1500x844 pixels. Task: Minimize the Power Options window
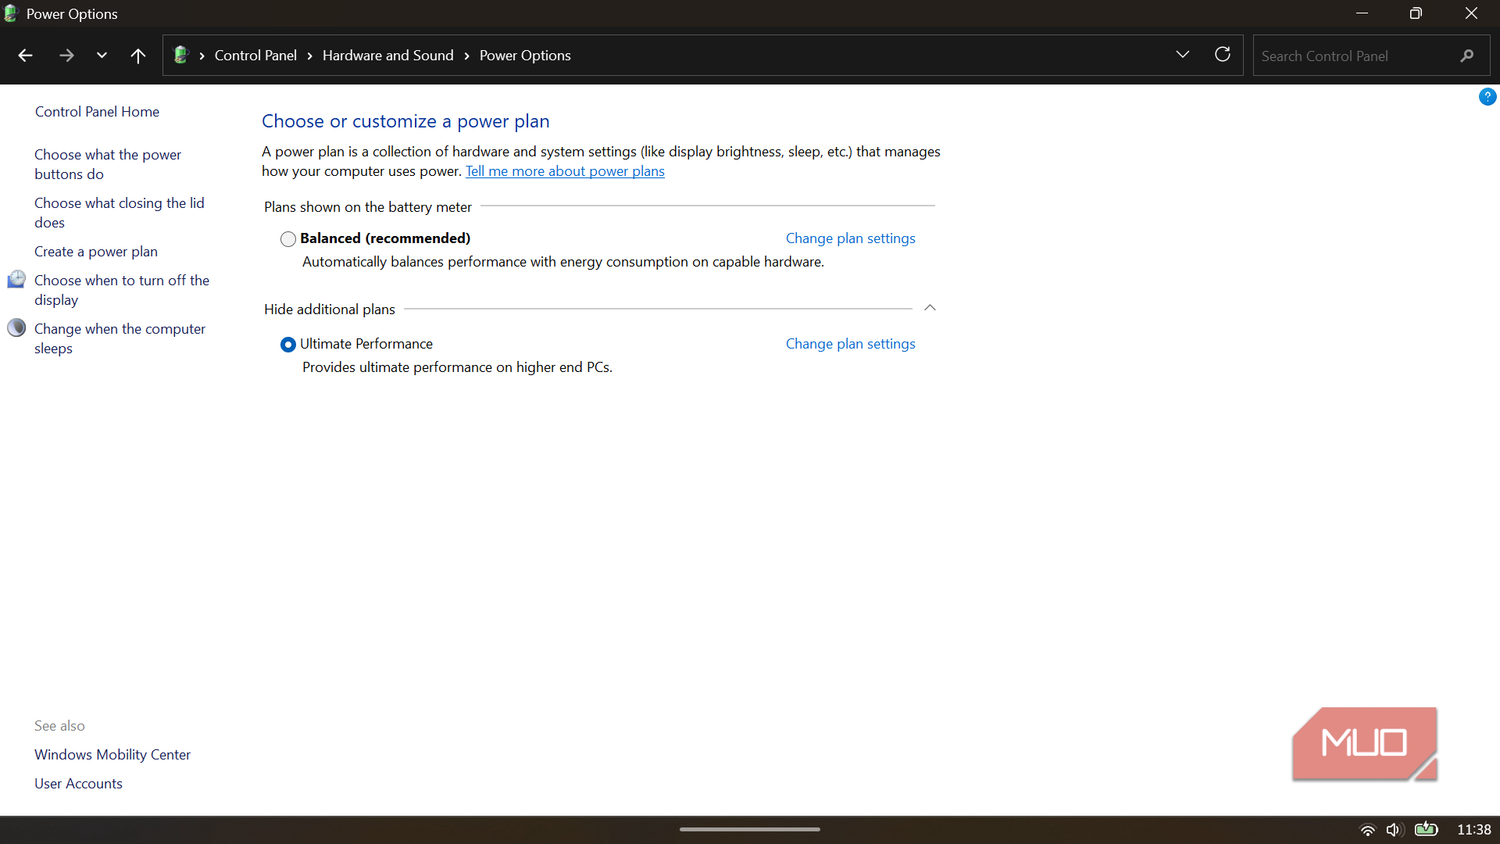click(1362, 13)
